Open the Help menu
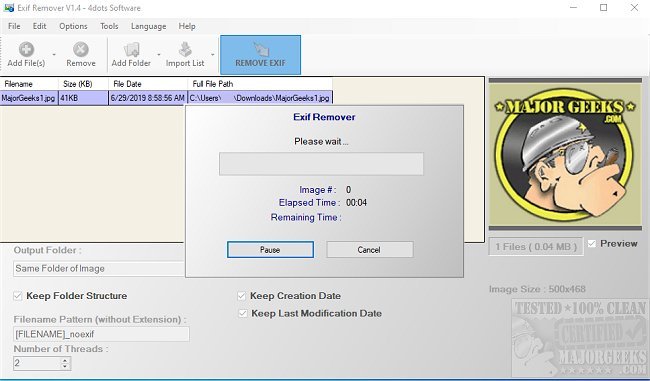This screenshot has width=650, height=381. pyautogui.click(x=187, y=26)
